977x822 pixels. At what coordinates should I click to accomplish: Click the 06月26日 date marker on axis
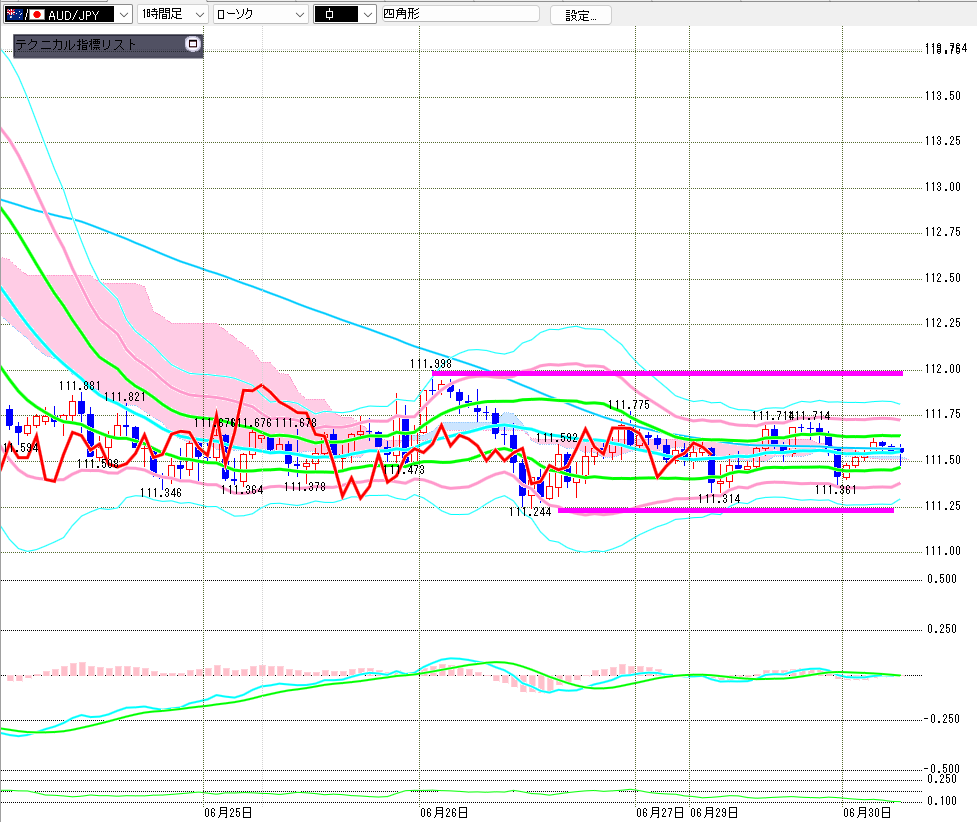[x=444, y=813]
